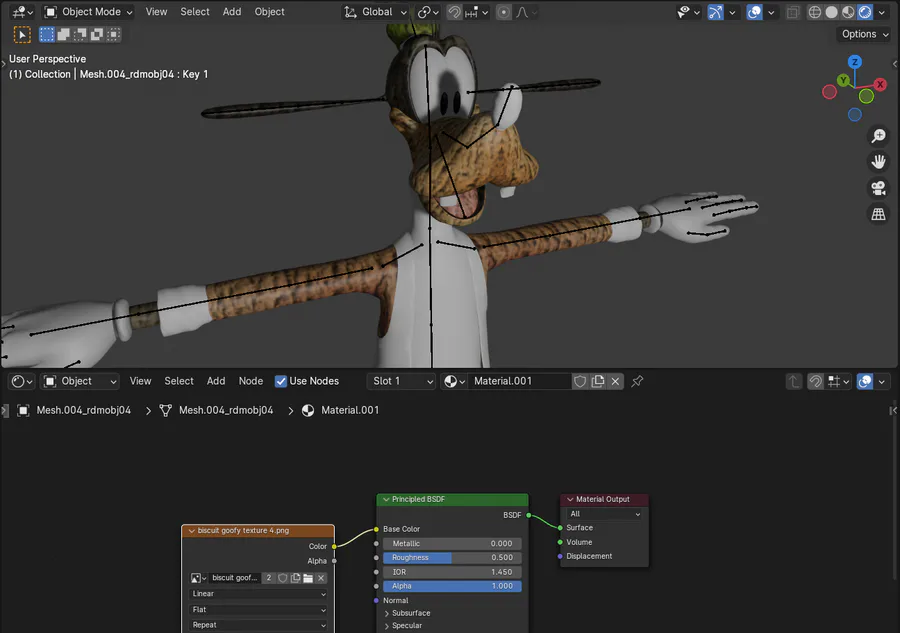
Task: Adjust the Metallic value slider
Action: [452, 543]
